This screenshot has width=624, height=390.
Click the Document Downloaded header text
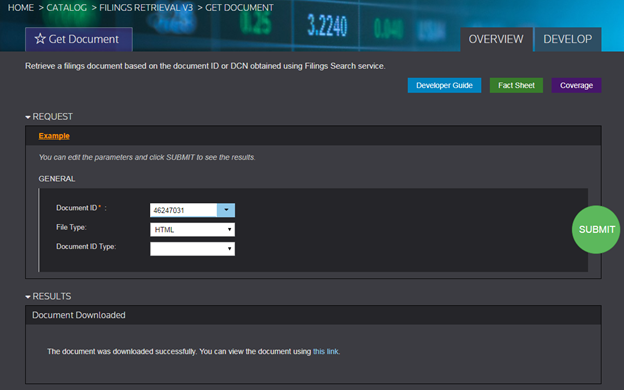(79, 315)
